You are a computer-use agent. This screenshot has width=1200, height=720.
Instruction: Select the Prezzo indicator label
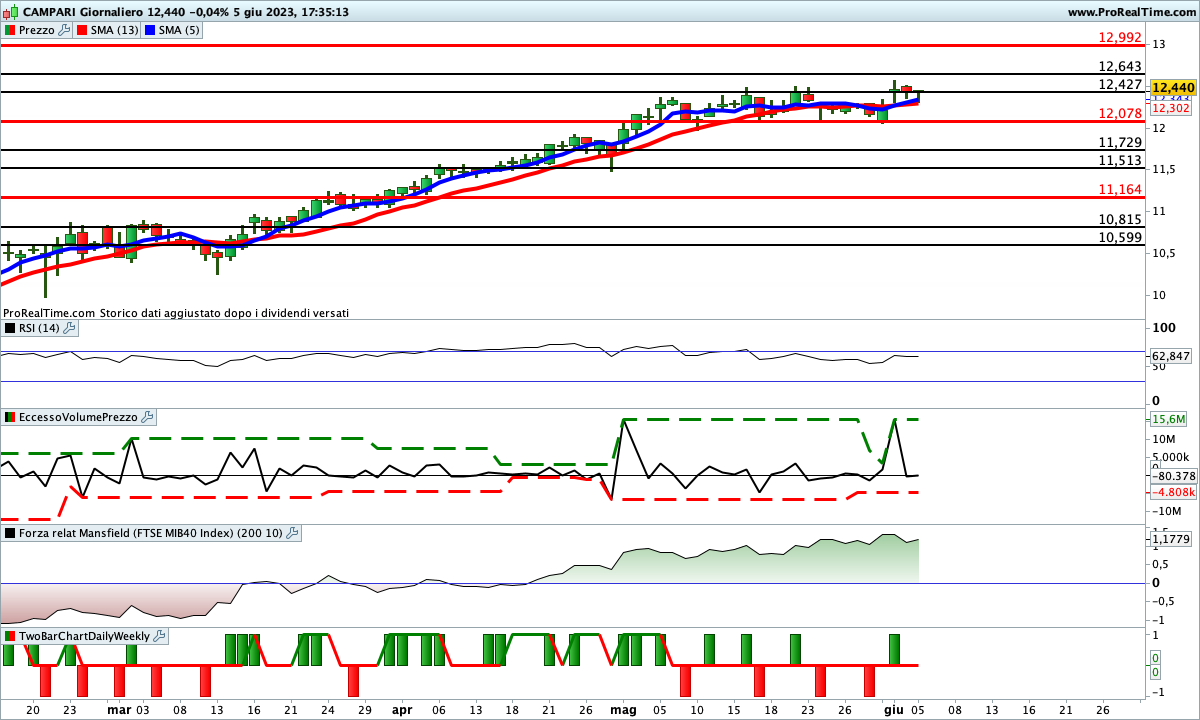37,30
